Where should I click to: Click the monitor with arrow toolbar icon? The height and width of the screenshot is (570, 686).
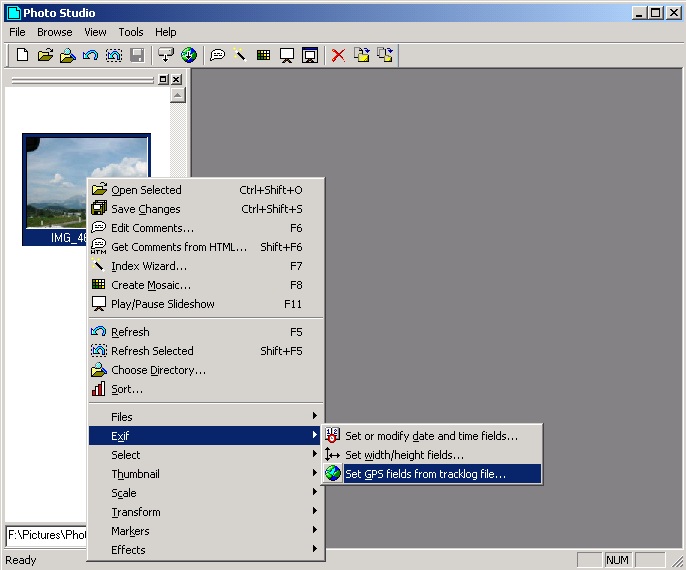click(166, 55)
